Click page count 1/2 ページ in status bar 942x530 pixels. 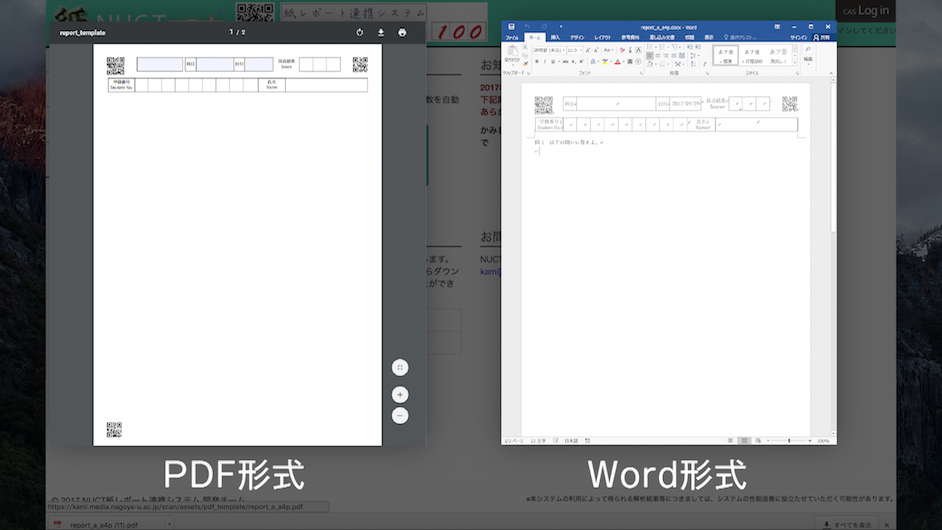[x=514, y=440]
